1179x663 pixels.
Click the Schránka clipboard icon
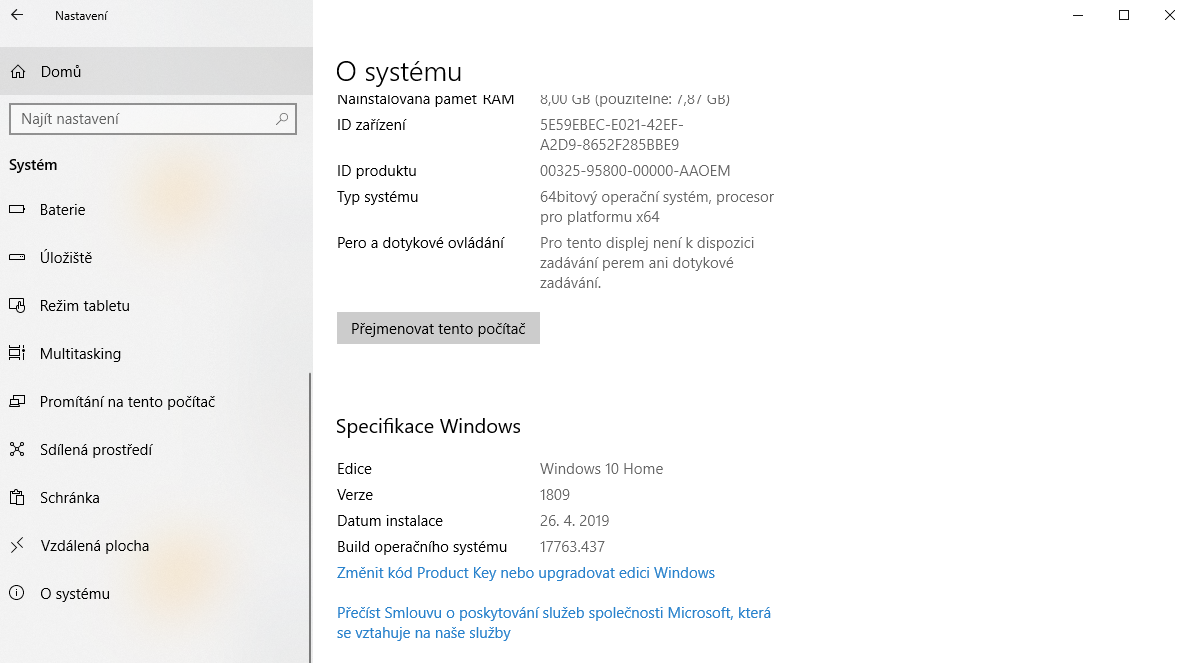pyautogui.click(x=17, y=498)
